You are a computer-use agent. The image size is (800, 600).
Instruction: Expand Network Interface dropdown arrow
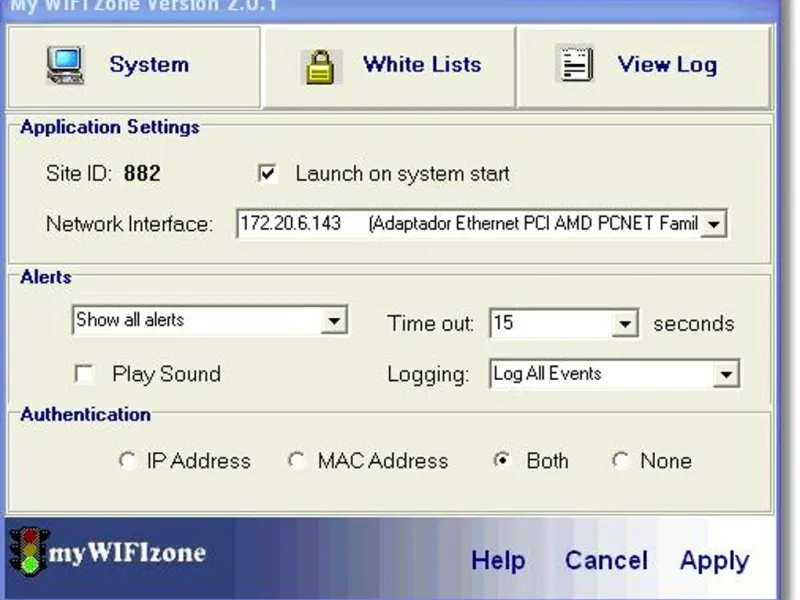coord(713,223)
